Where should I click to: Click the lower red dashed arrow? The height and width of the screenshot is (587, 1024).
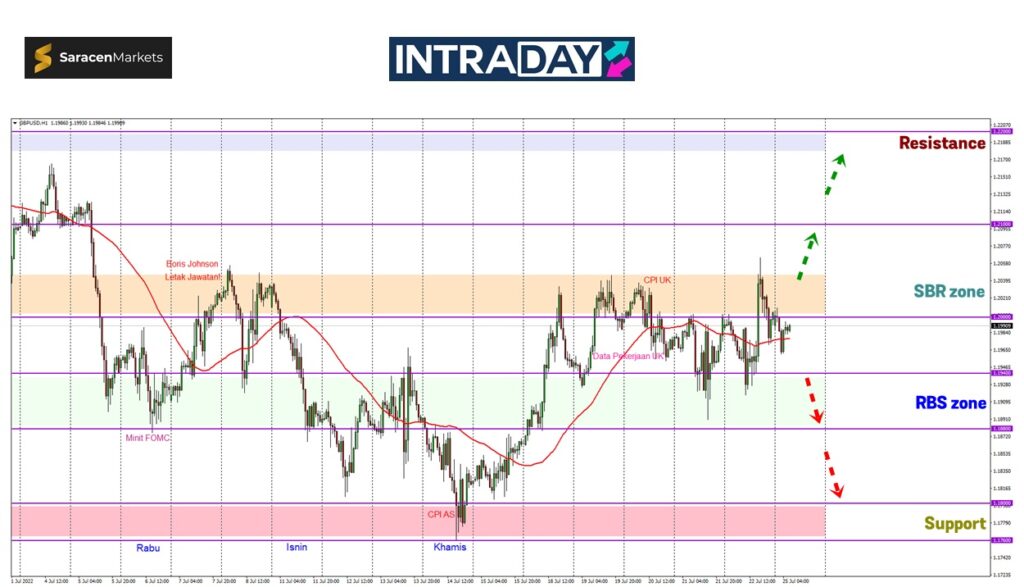click(833, 474)
